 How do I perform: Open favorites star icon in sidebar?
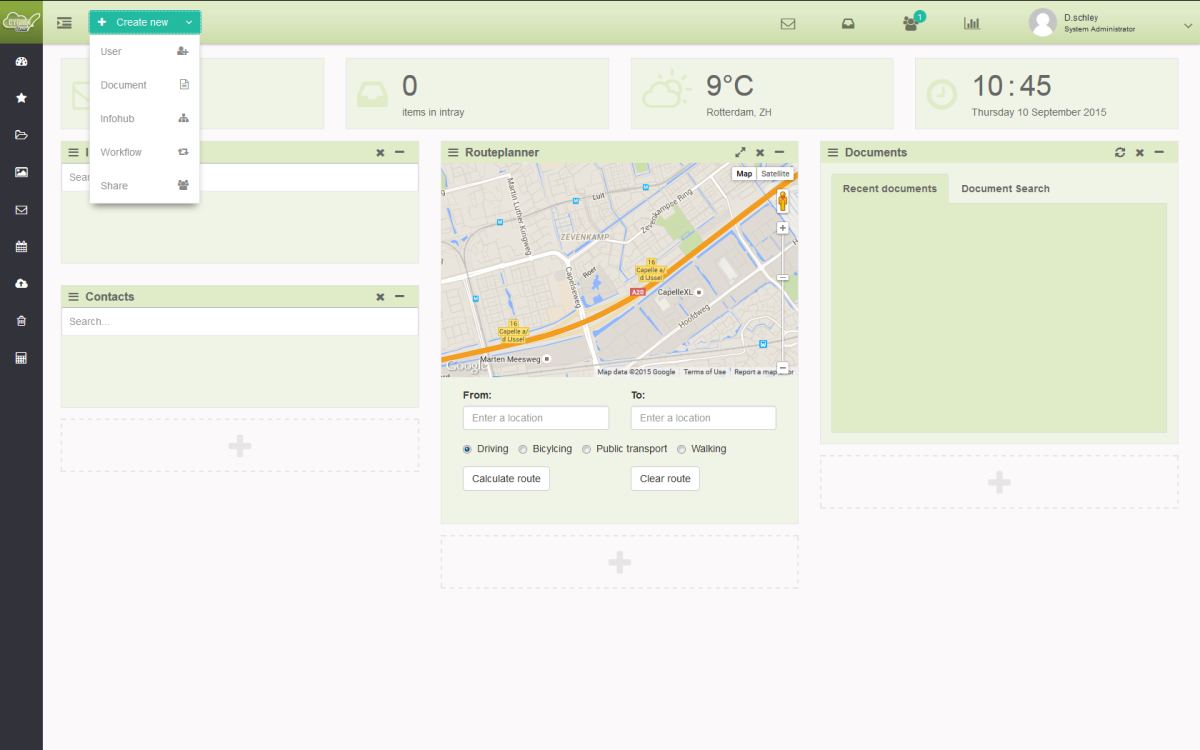pyautogui.click(x=21, y=98)
